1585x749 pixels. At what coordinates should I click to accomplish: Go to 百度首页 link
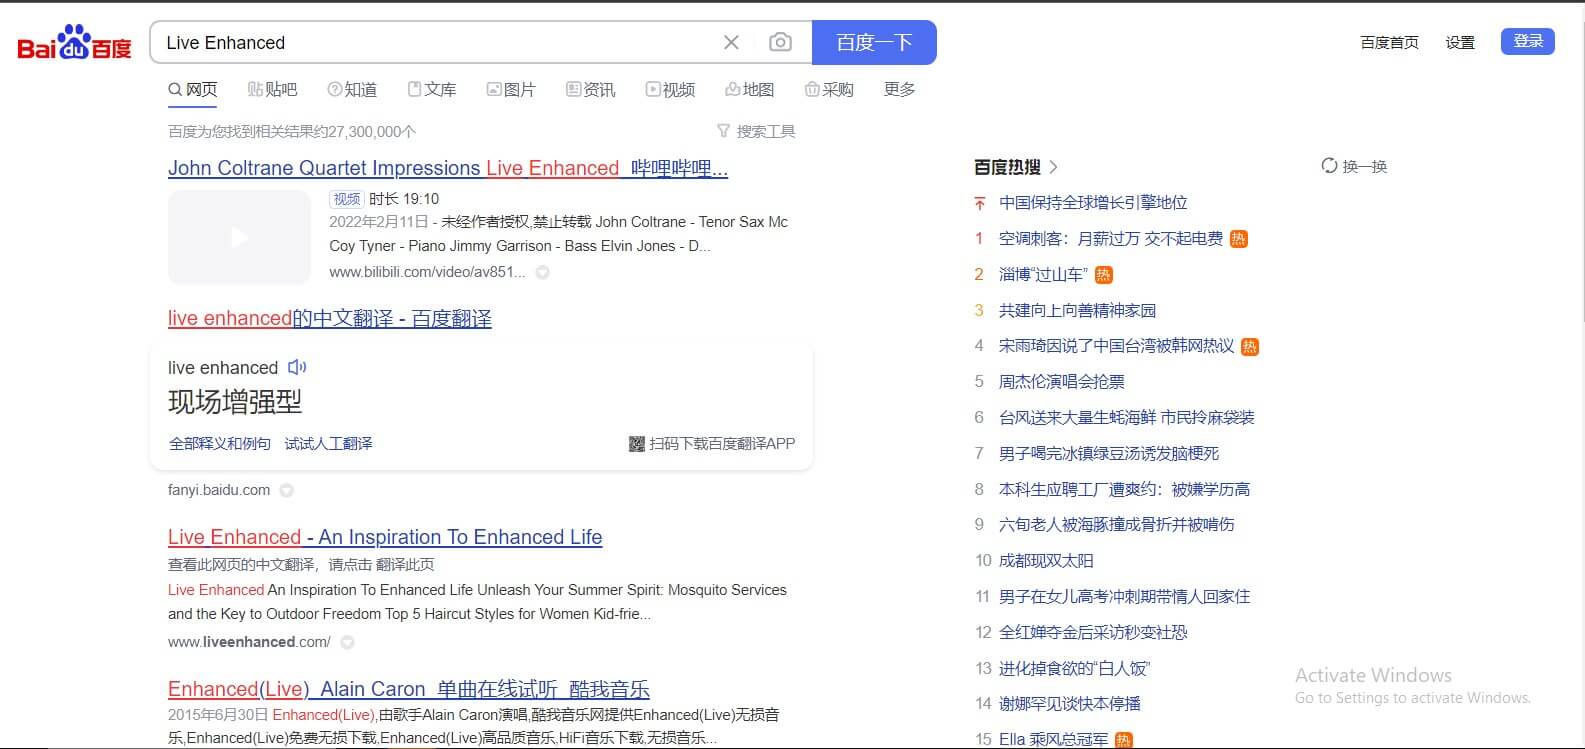(1389, 42)
